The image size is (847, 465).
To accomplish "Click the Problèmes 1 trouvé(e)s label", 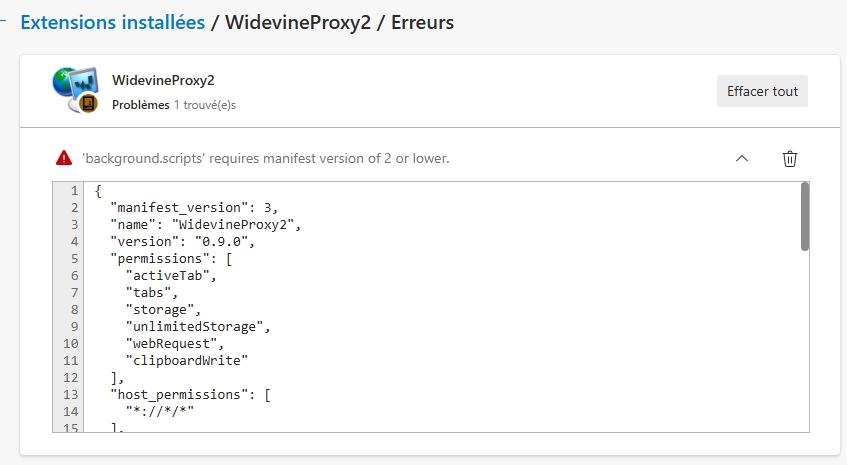I will pyautogui.click(x=174, y=104).
